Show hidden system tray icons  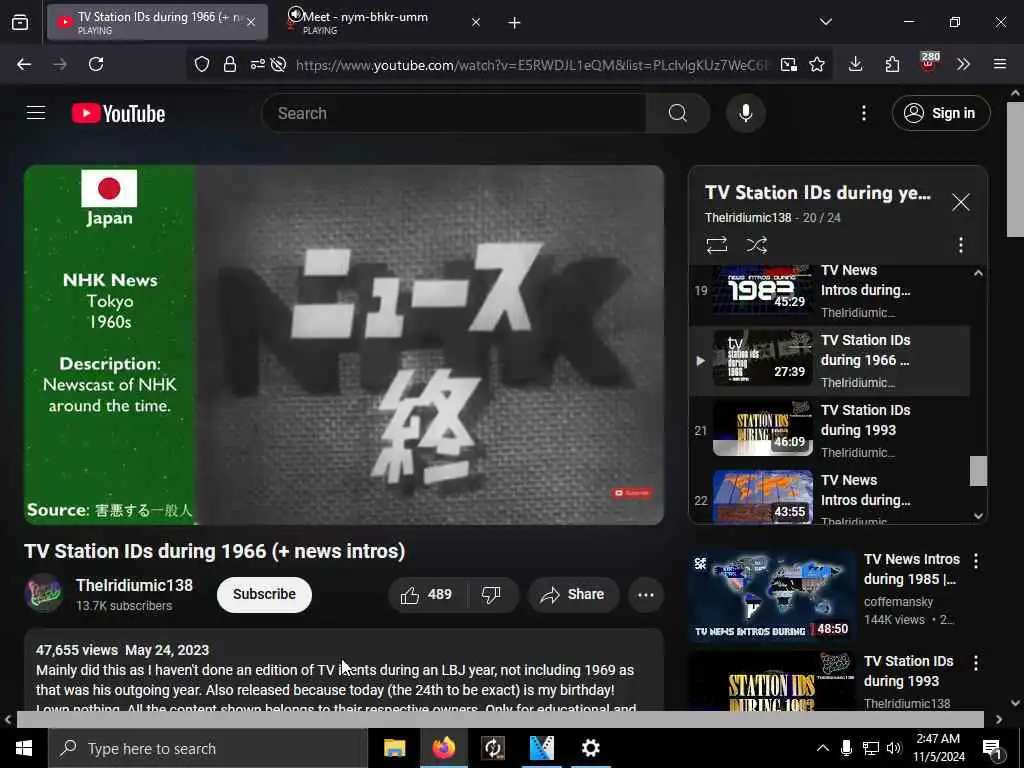pos(822,748)
